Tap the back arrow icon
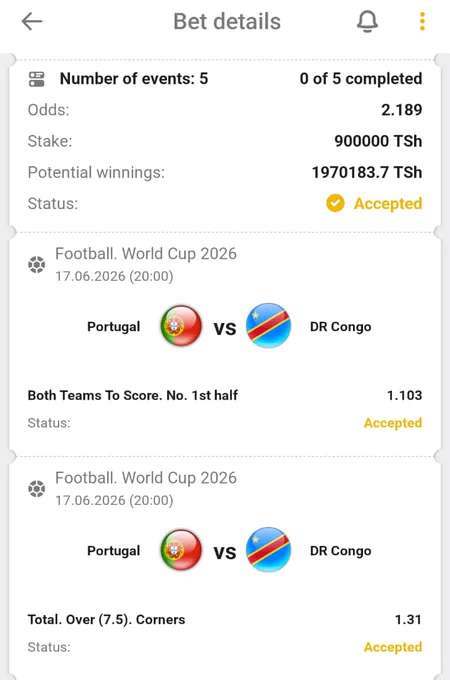 pos(32,21)
